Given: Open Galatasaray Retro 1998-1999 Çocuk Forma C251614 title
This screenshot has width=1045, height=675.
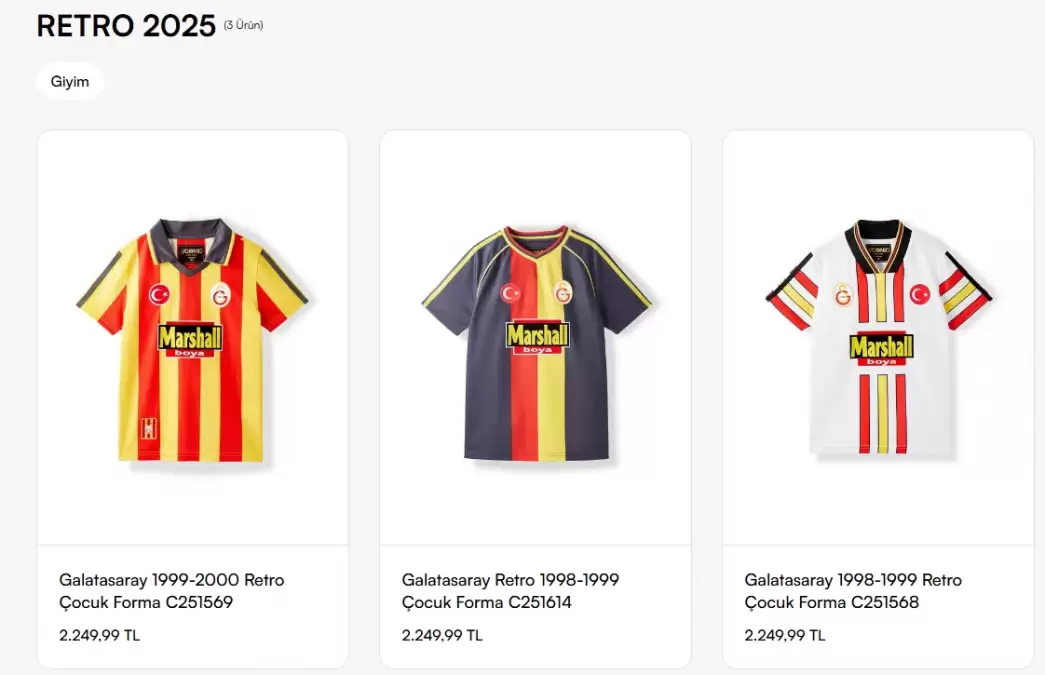Looking at the screenshot, I should 510,591.
